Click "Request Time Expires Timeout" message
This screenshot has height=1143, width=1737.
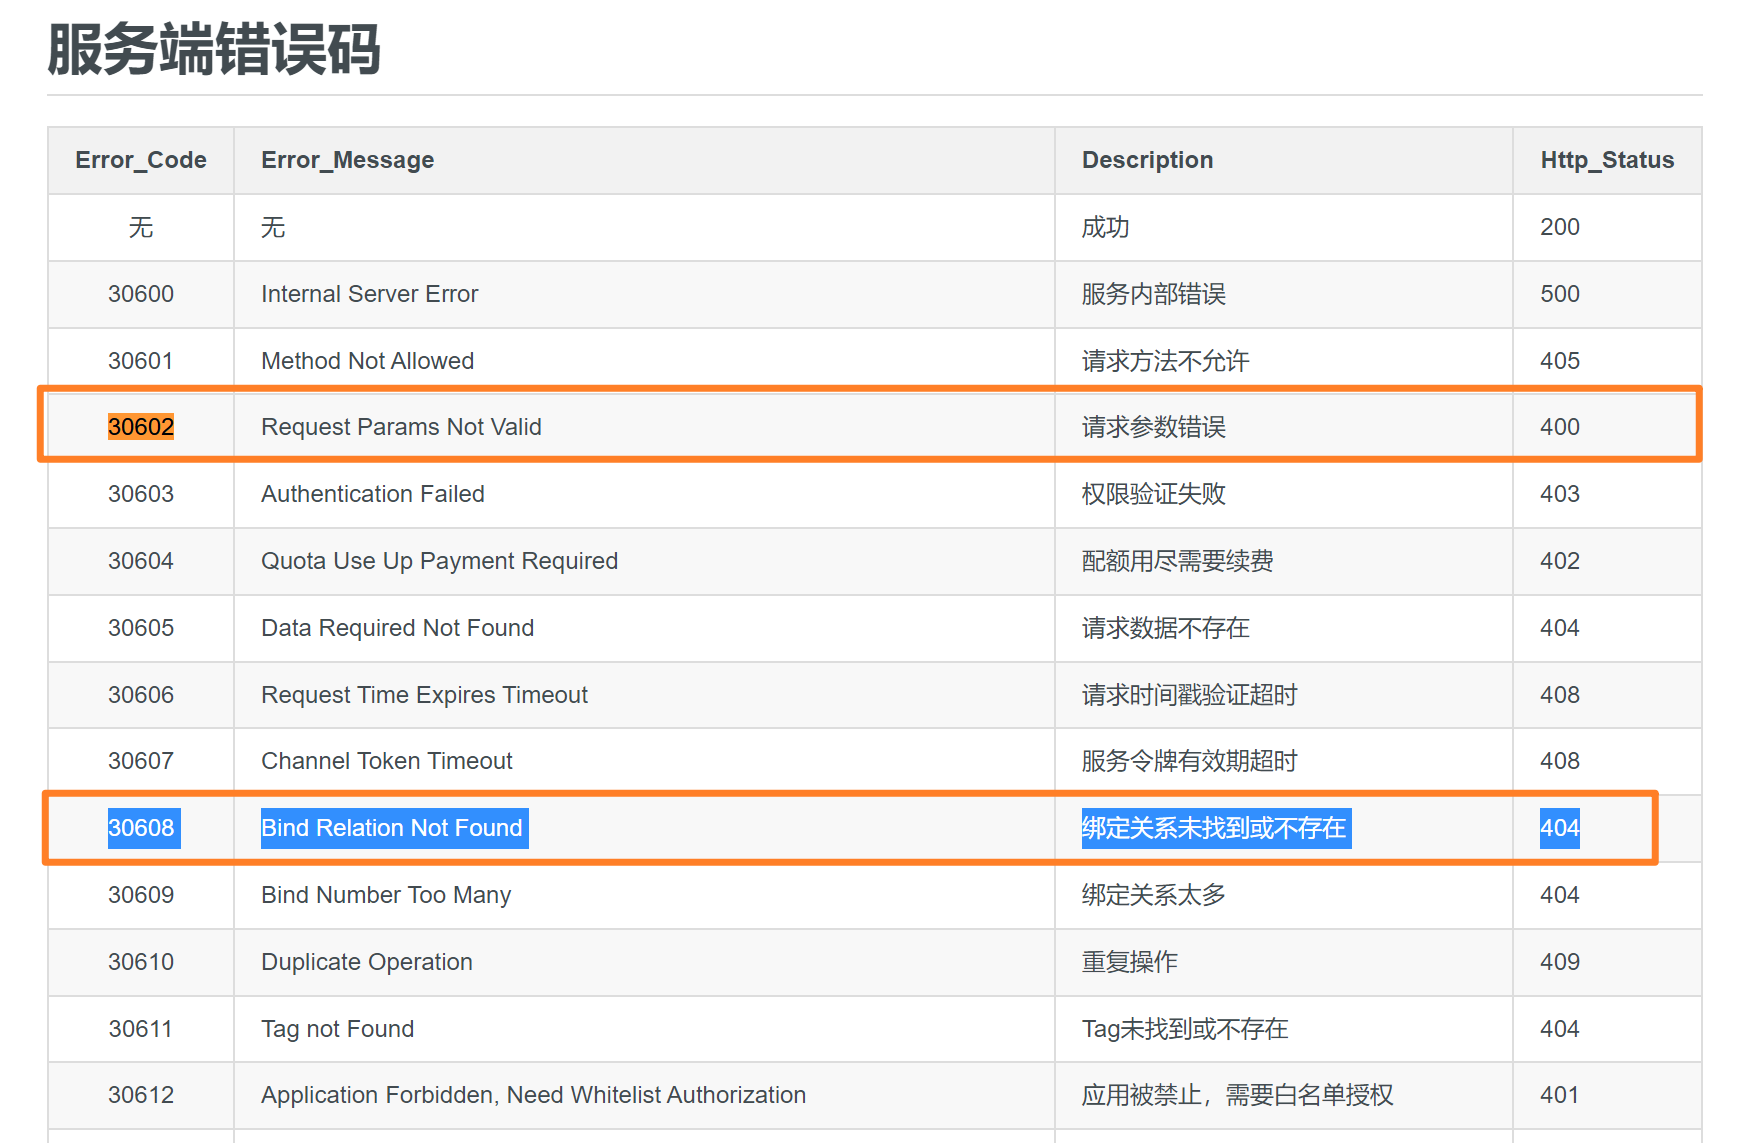424,695
